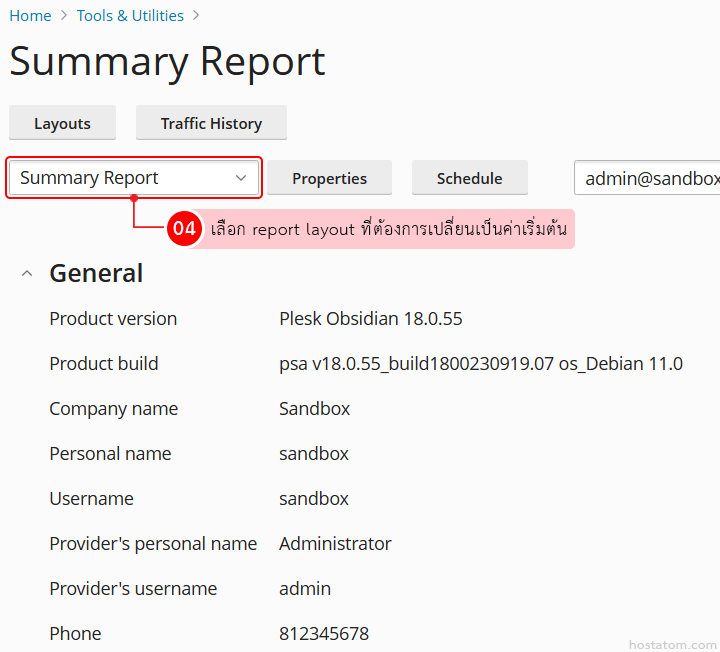This screenshot has height=652, width=720.
Task: Select the Plesk Obsidian 18.0.55 version text
Action: point(370,319)
